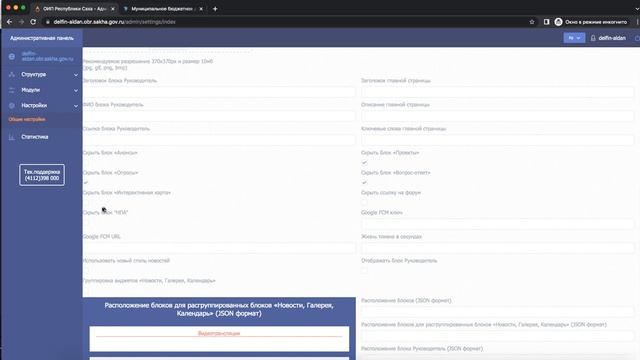Click Жизнь токена в секундах input
Image resolution: width=640 pixels, height=360 pixels.
pos(498,248)
